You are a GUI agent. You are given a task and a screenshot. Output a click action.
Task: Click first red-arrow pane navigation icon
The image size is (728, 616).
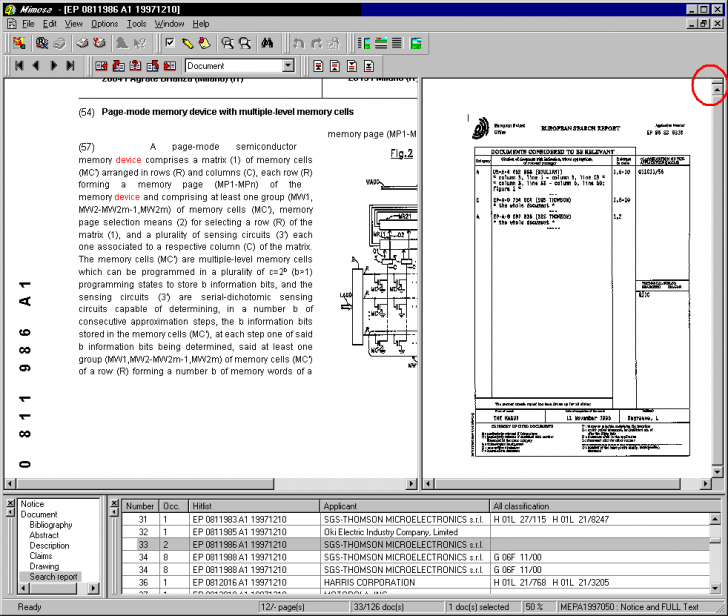[101, 66]
